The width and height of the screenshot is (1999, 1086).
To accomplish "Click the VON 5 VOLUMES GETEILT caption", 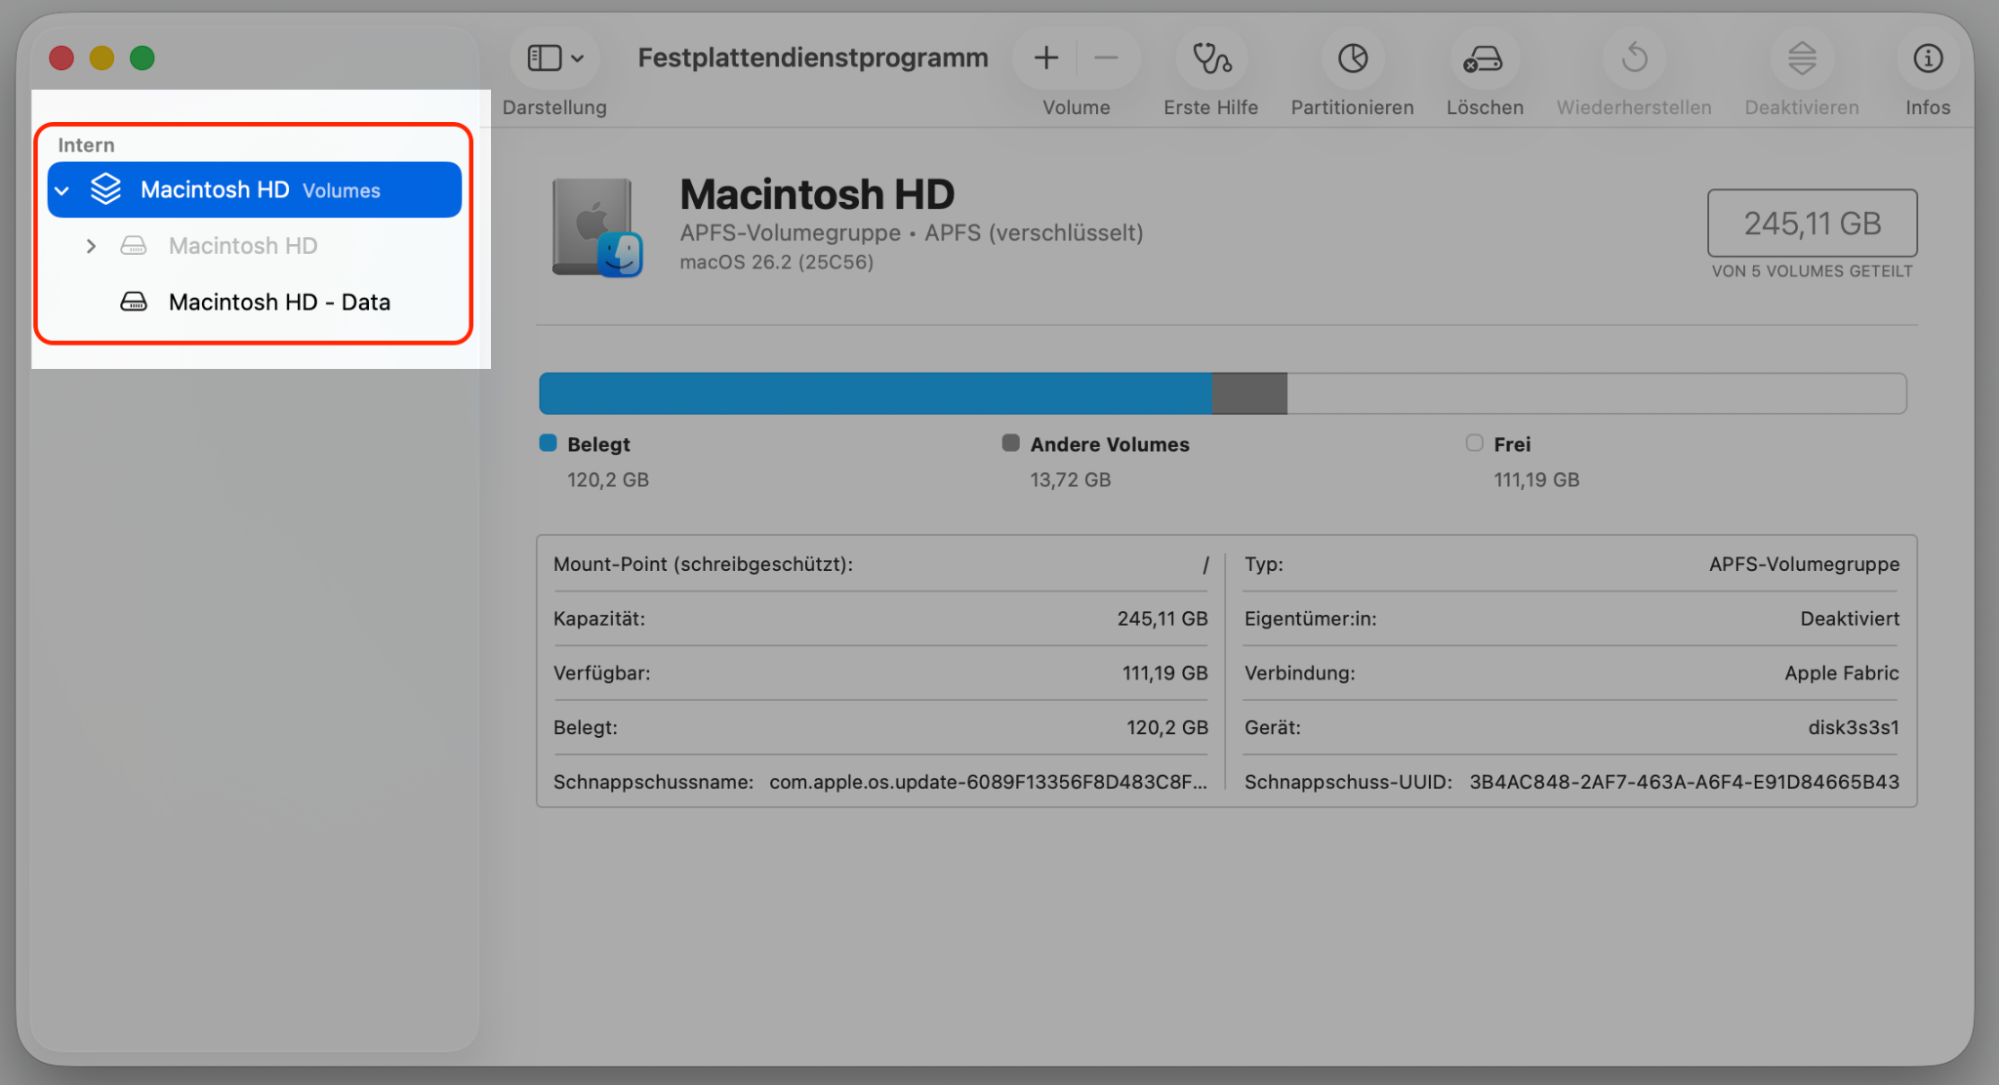I will (x=1812, y=271).
